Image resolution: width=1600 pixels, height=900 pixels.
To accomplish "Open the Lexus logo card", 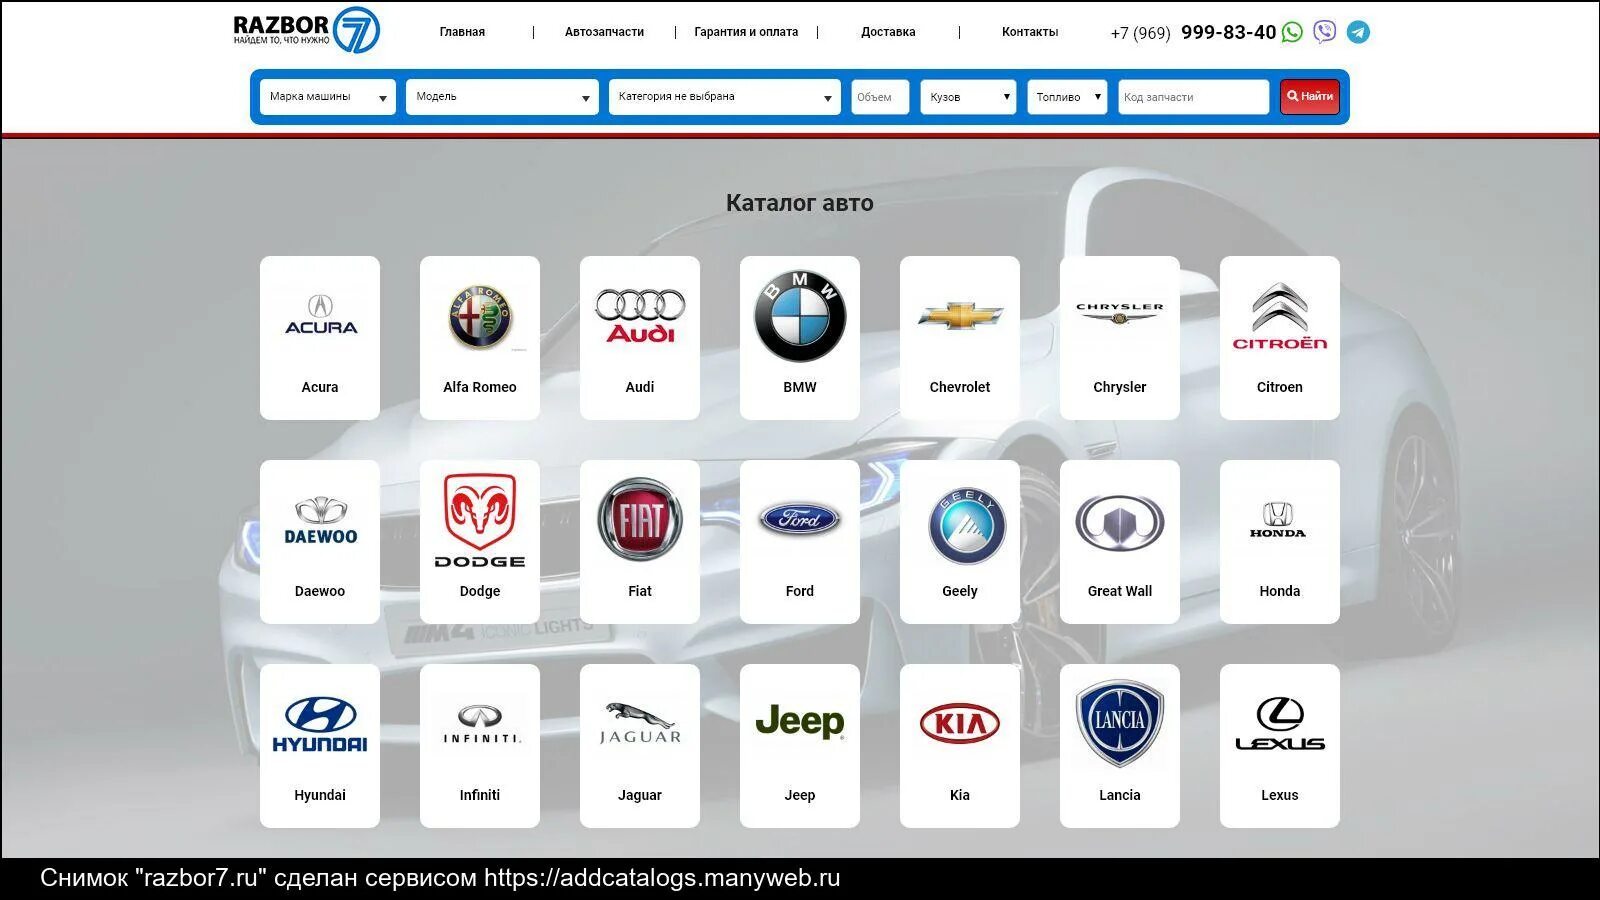I will [1280, 745].
